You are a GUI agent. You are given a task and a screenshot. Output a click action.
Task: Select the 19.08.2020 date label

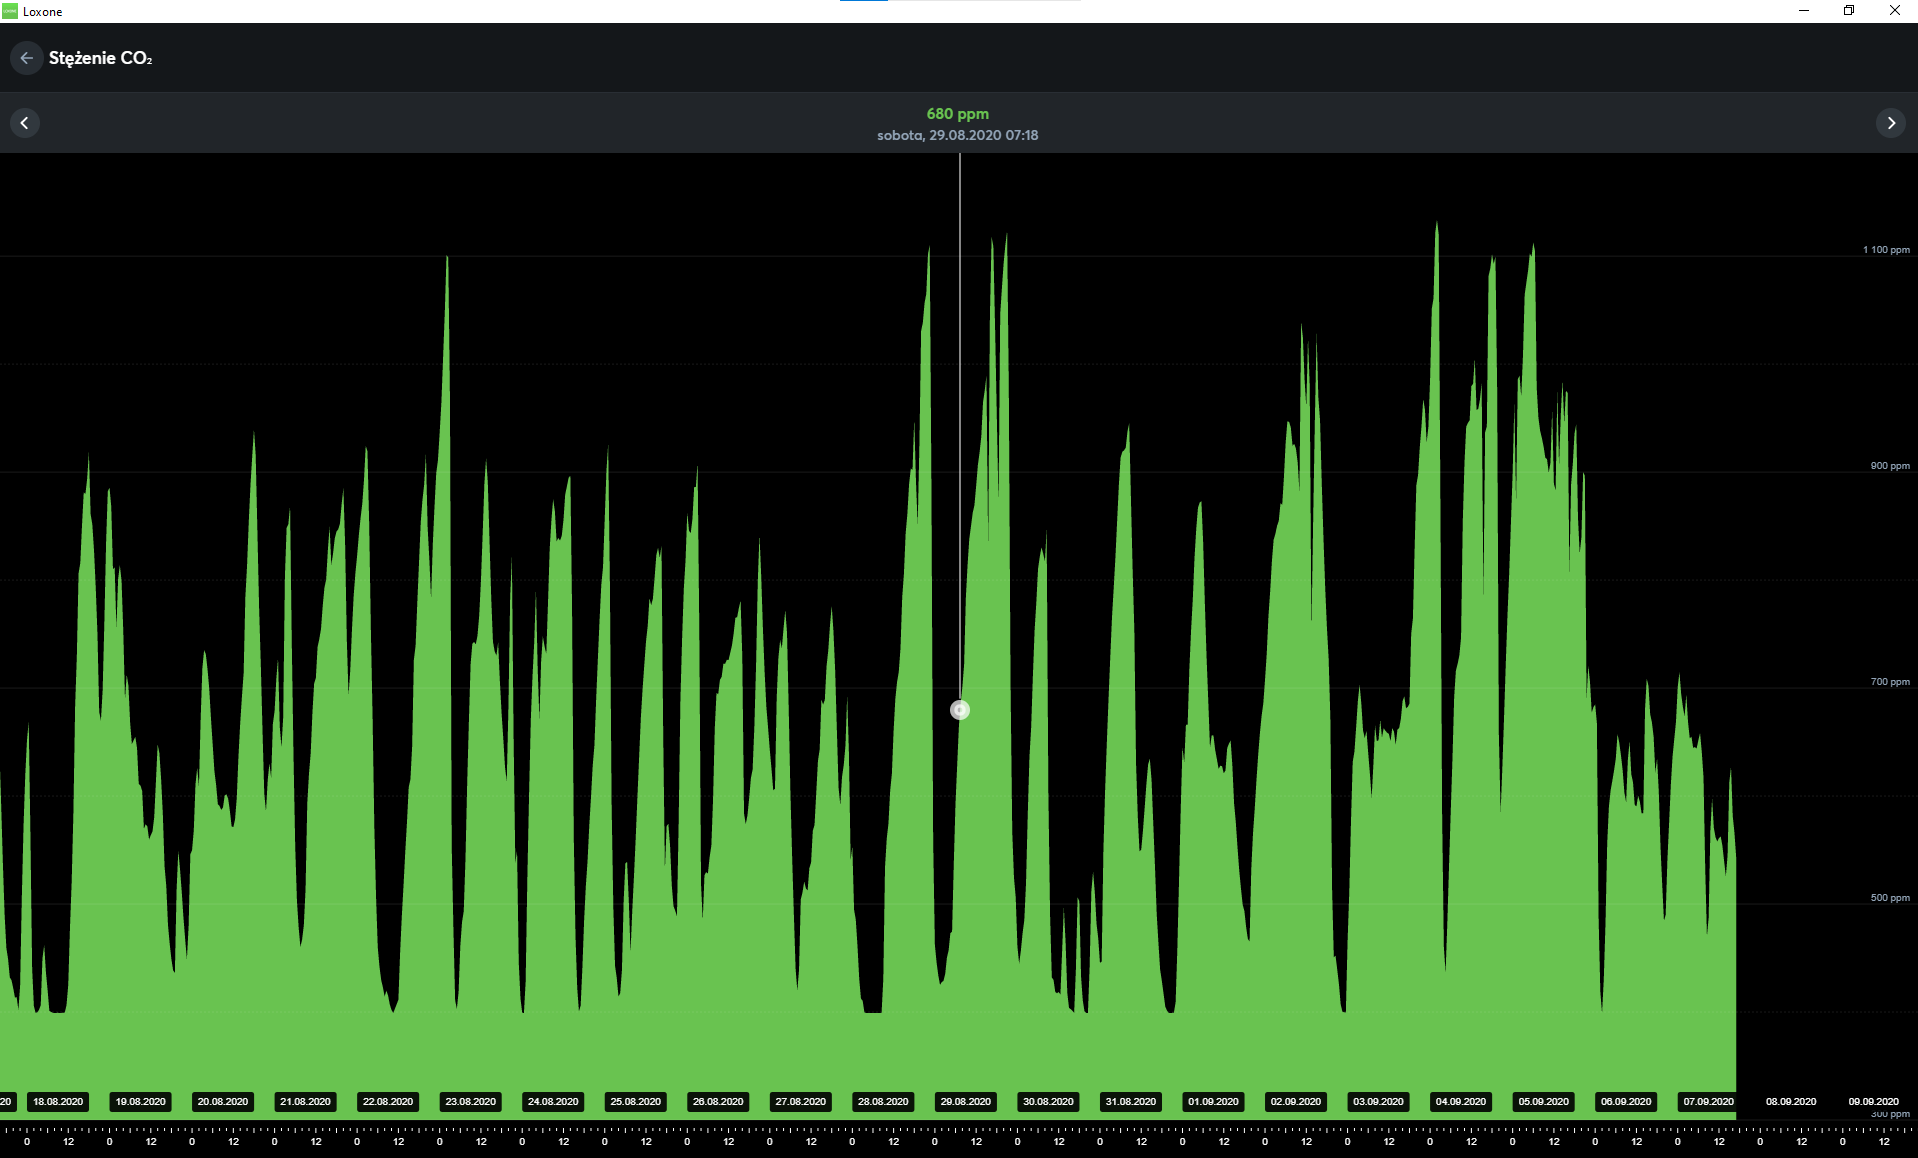point(140,1102)
